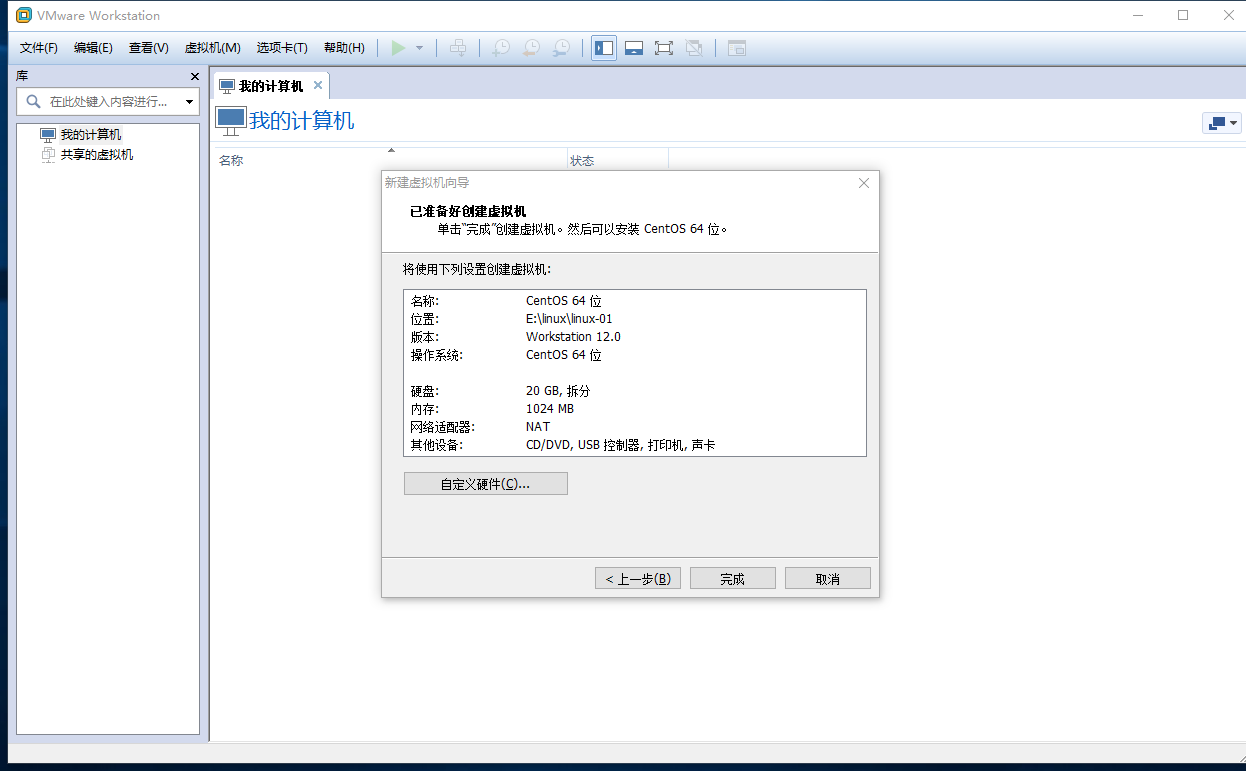Close the 新建虚拟机向导 dialog
1246x771 pixels.
[x=864, y=183]
